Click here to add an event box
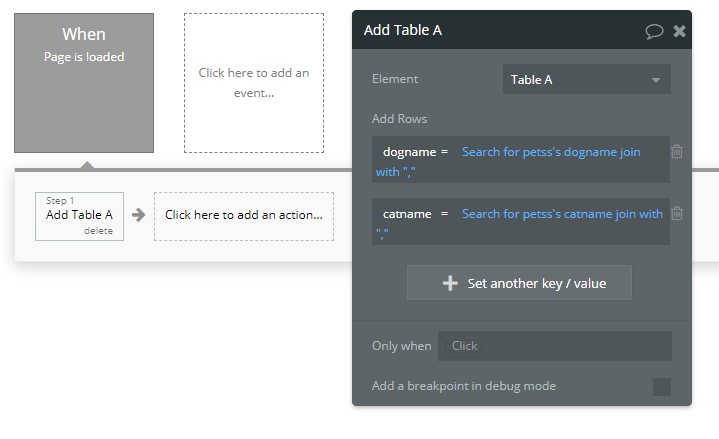Image resolution: width=719 pixels, height=439 pixels. (254, 83)
